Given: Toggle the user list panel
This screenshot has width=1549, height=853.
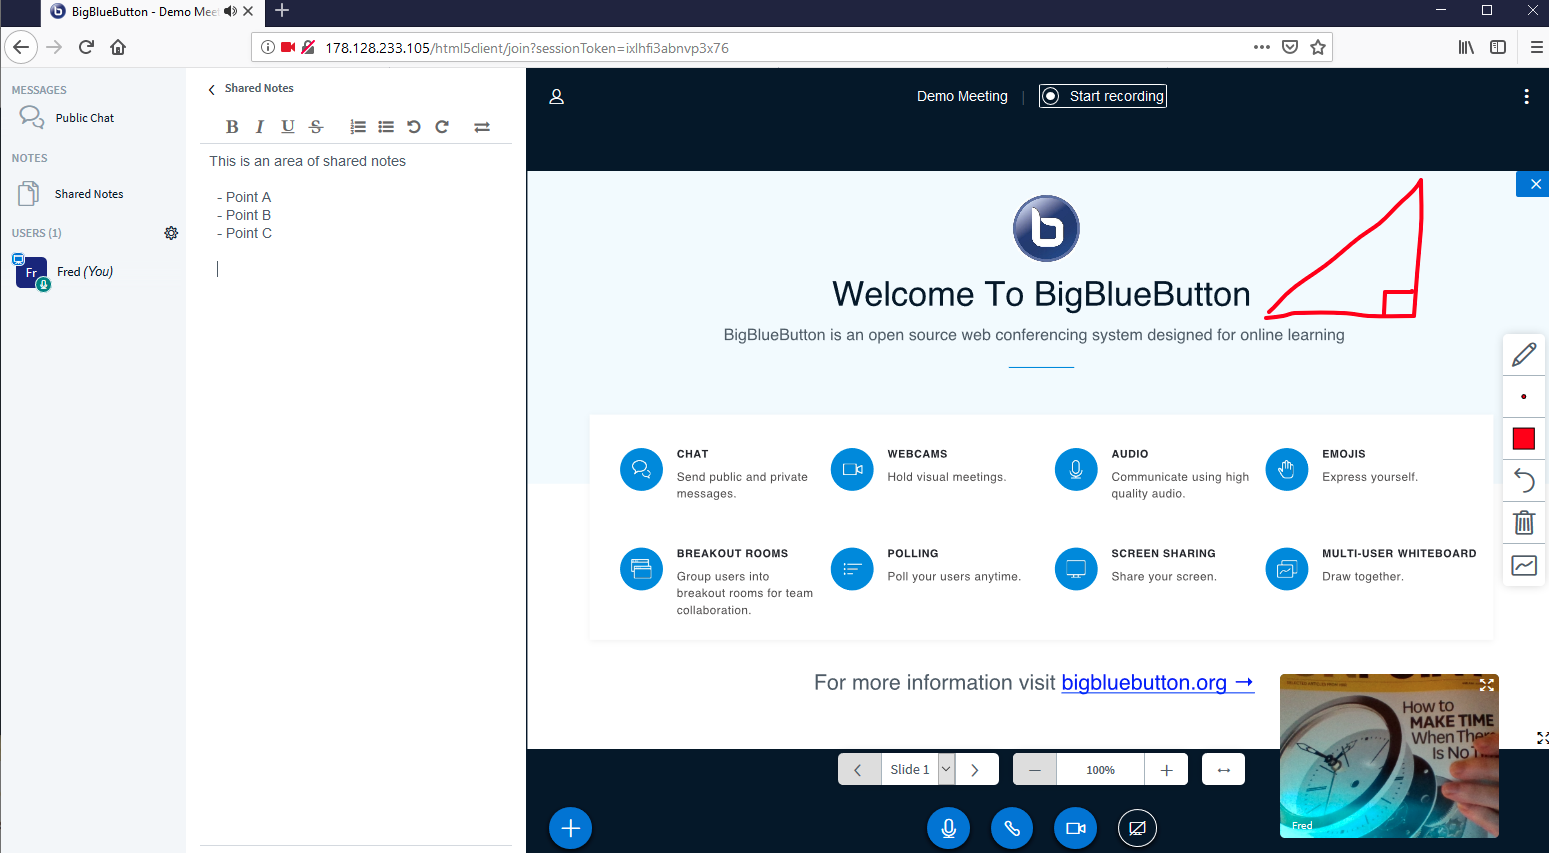Looking at the screenshot, I should (x=557, y=97).
